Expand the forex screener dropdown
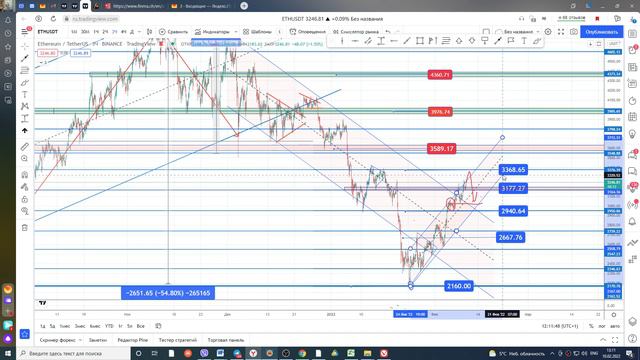This screenshot has height=360, width=640. [x=80, y=340]
